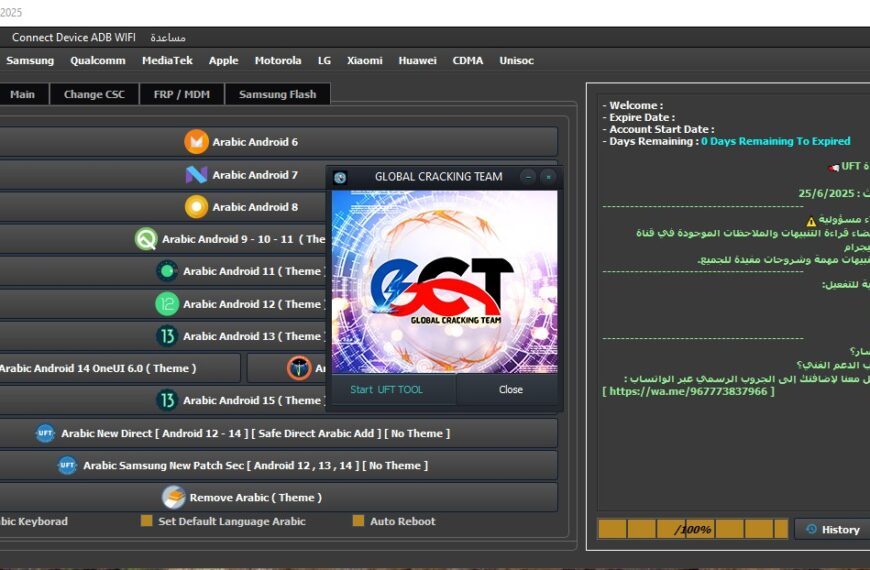Click Arabic New Direct Android 12 - 14 button
This screenshot has width=870, height=570.
(279, 433)
